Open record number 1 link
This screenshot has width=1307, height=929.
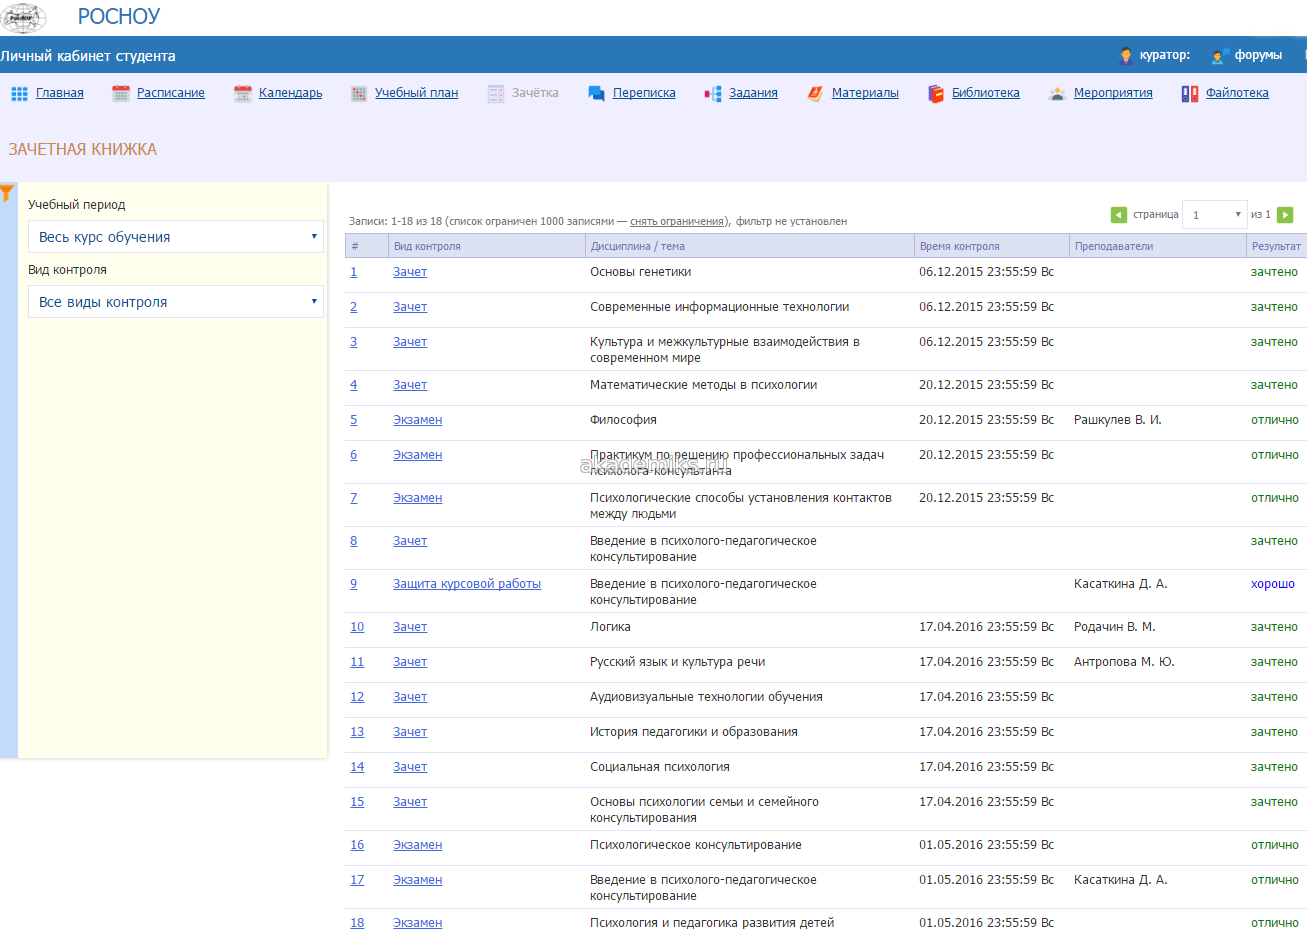coord(353,272)
